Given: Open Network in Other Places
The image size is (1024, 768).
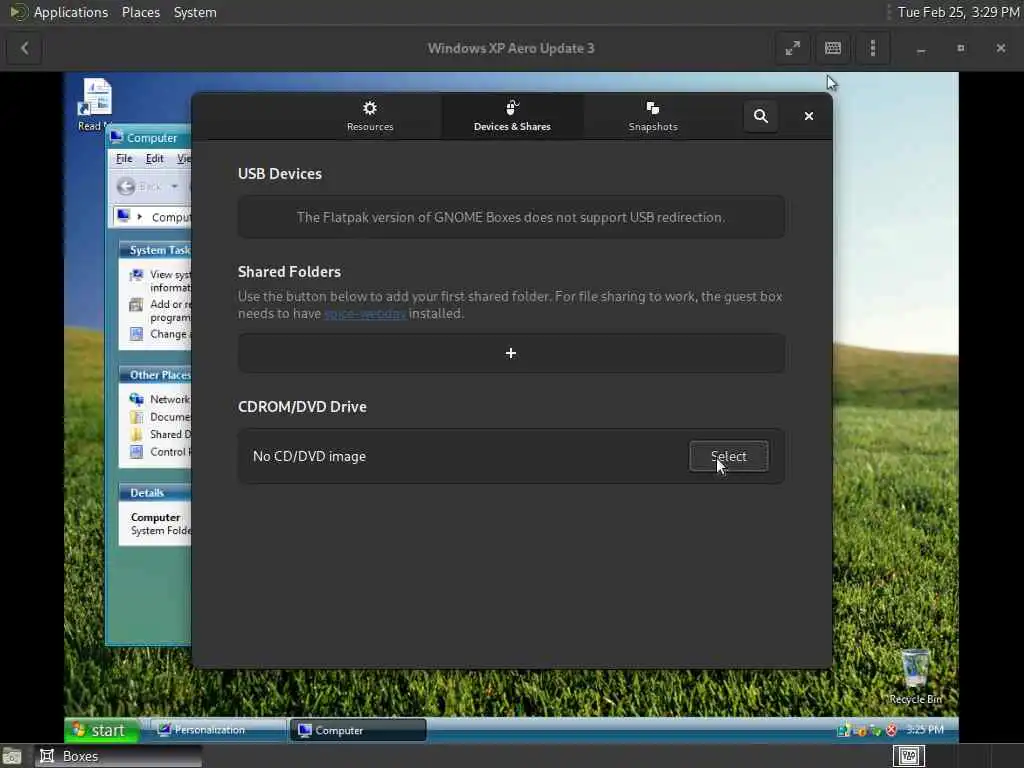Looking at the screenshot, I should pyautogui.click(x=160, y=399).
